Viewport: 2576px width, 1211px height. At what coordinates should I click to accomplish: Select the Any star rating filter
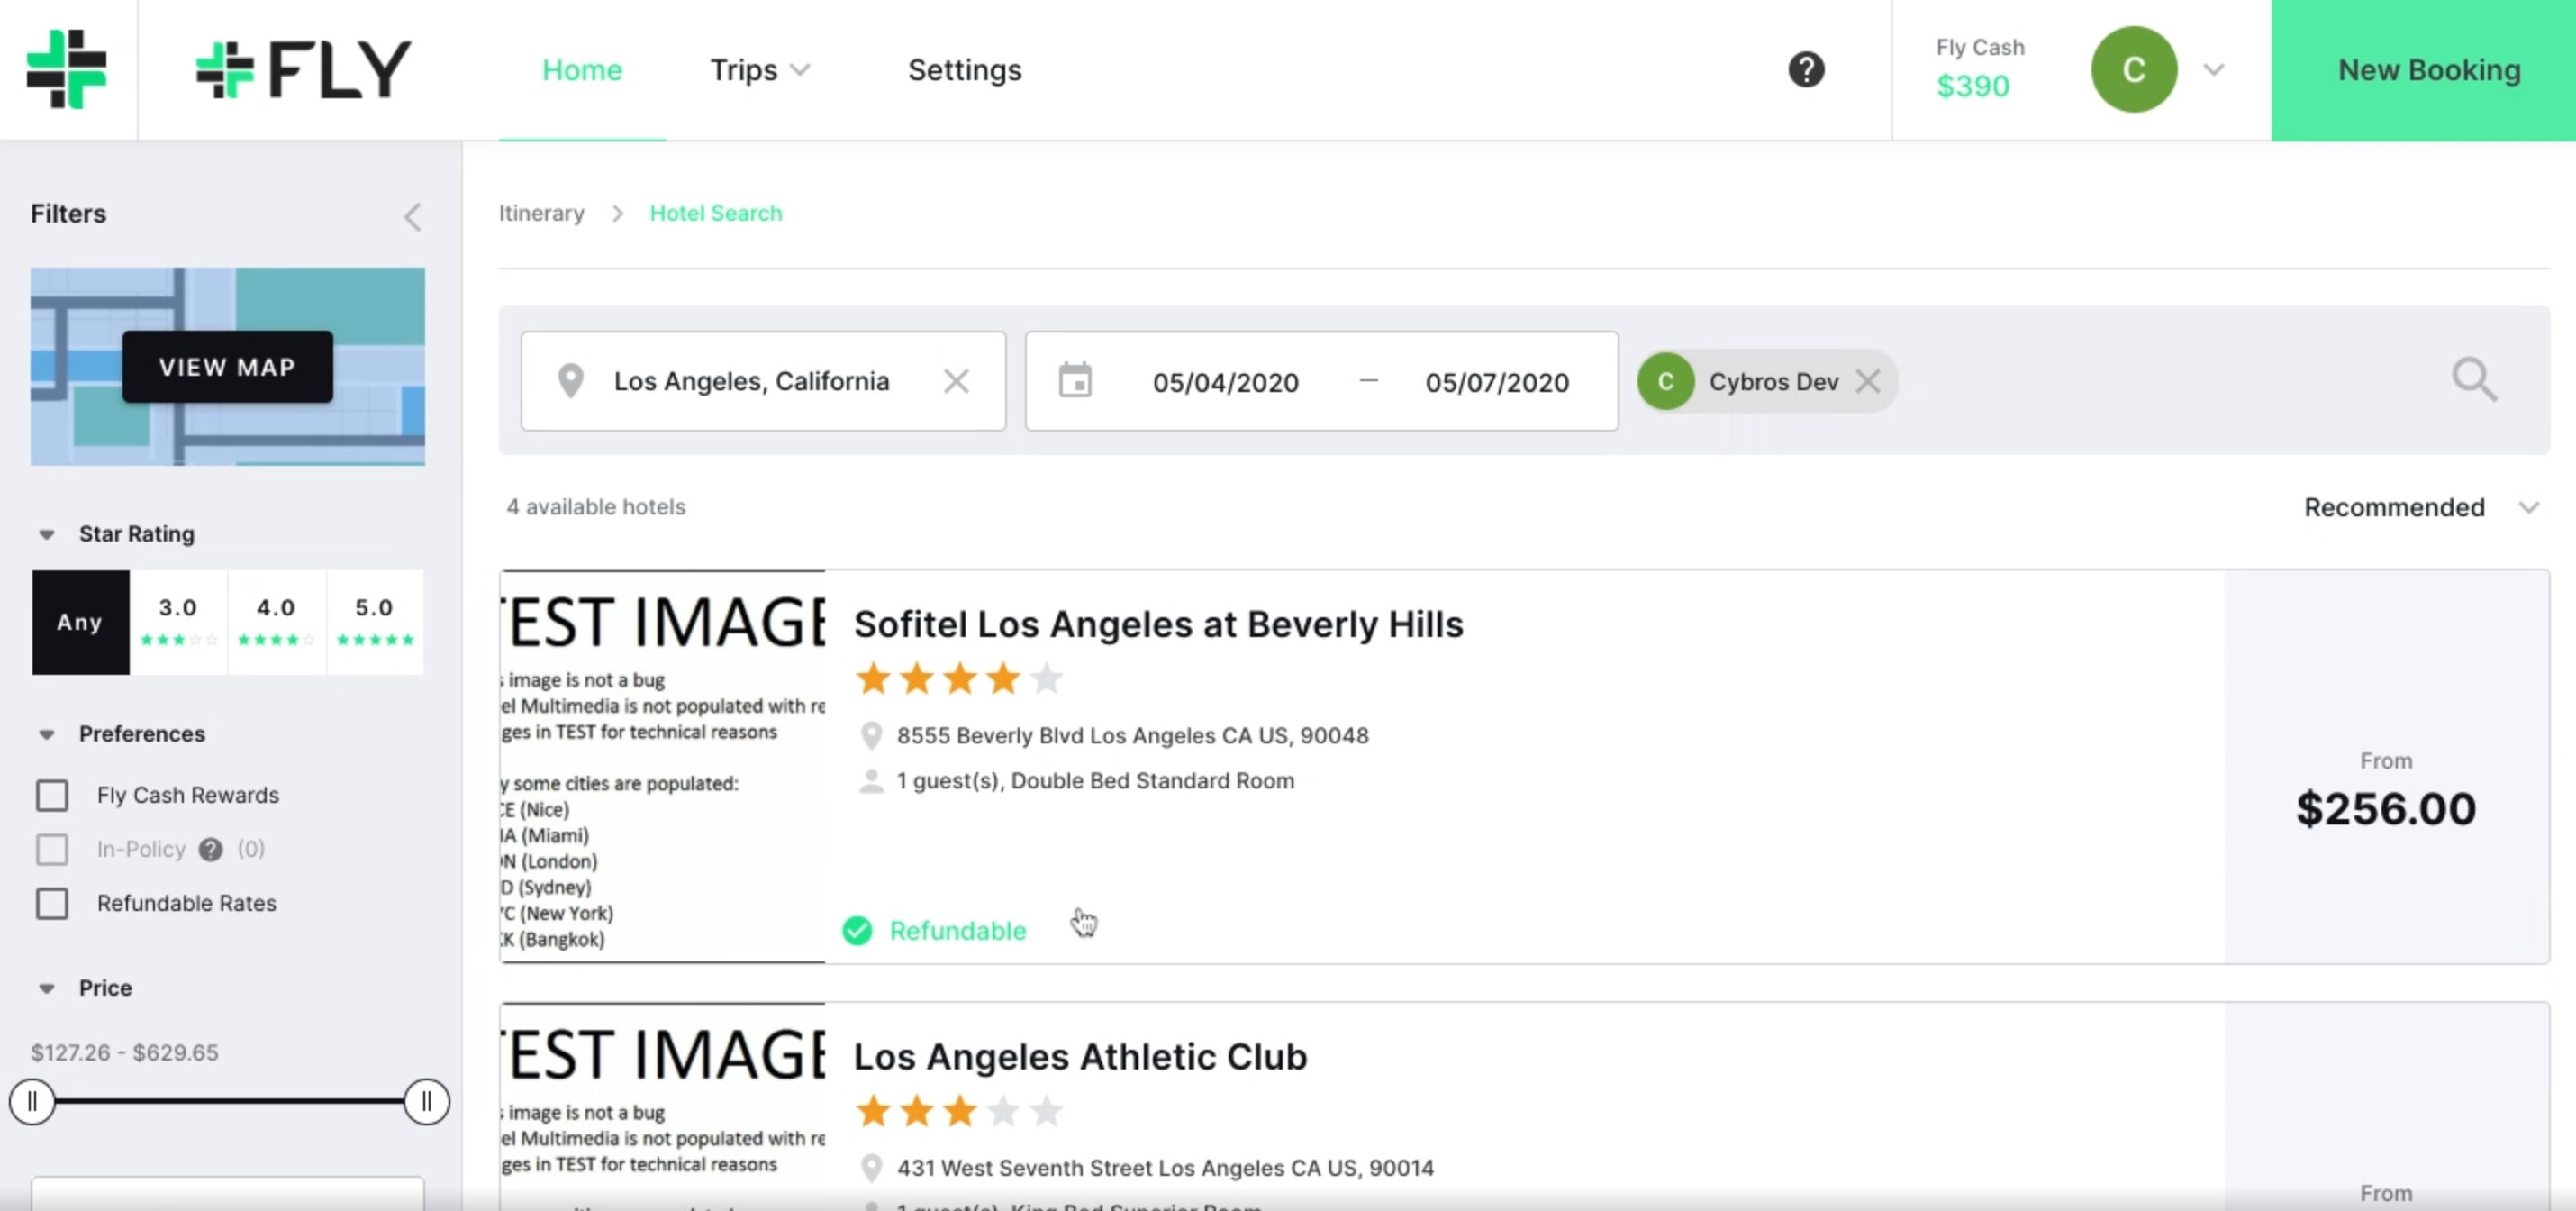(80, 622)
